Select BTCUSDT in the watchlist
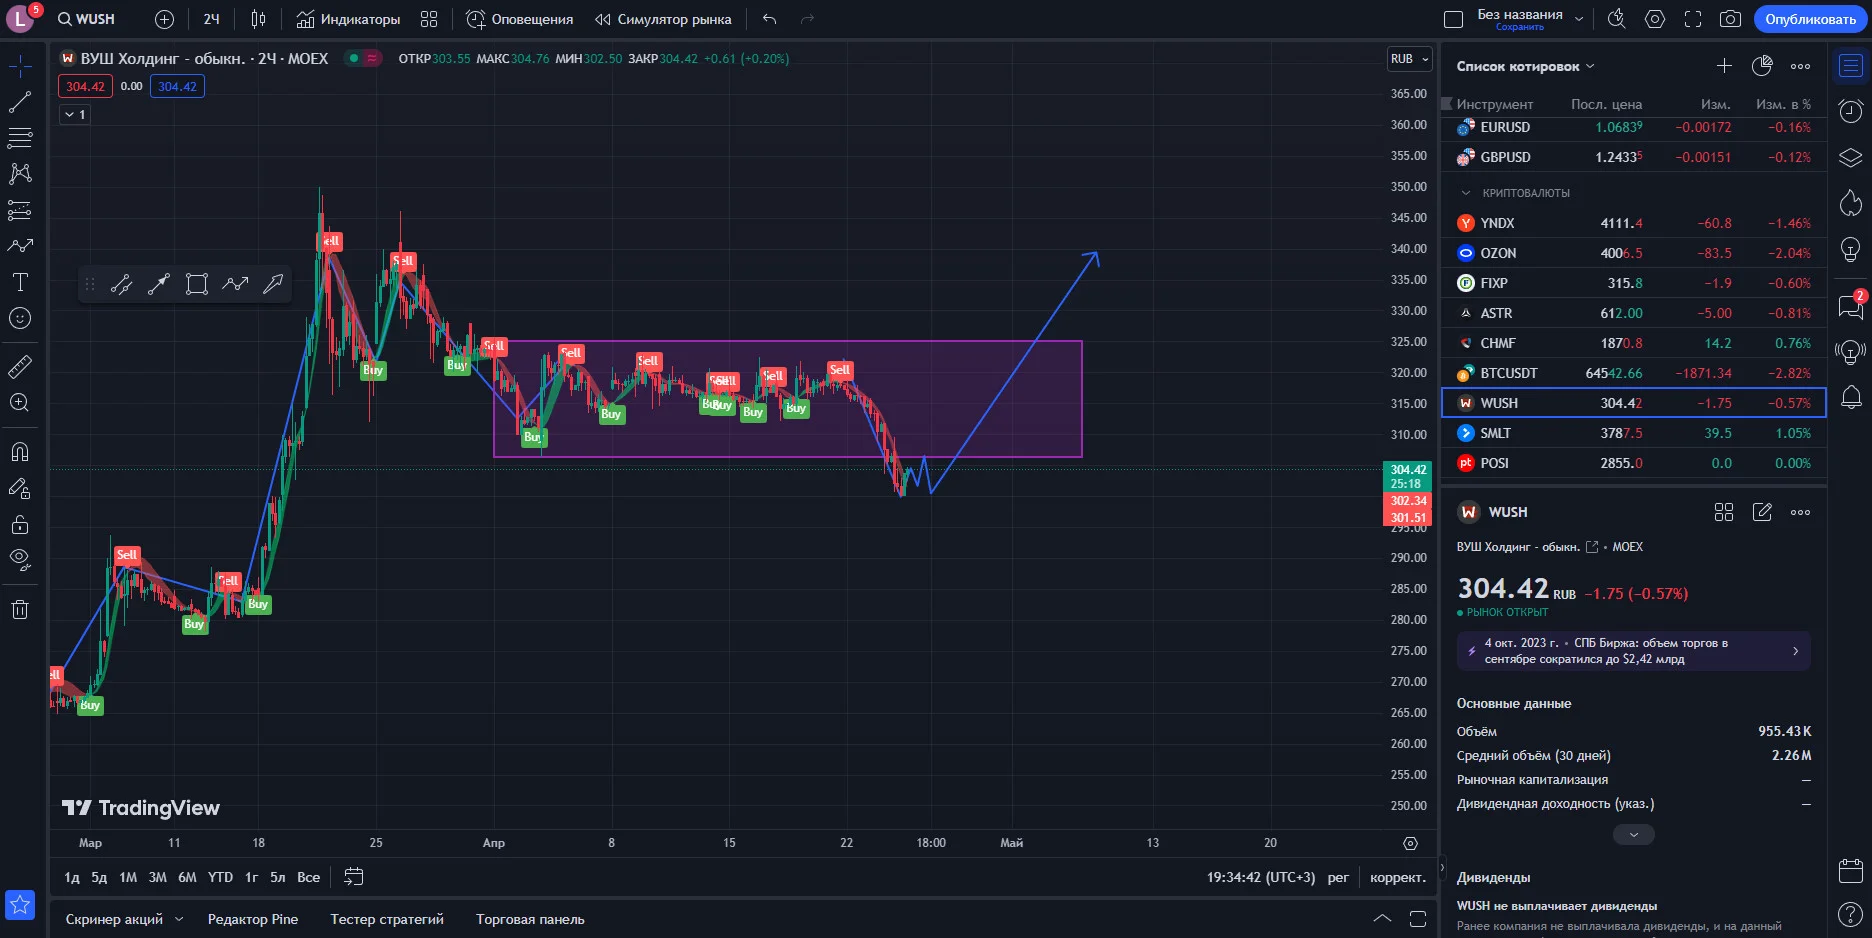The height and width of the screenshot is (938, 1872). pos(1634,373)
